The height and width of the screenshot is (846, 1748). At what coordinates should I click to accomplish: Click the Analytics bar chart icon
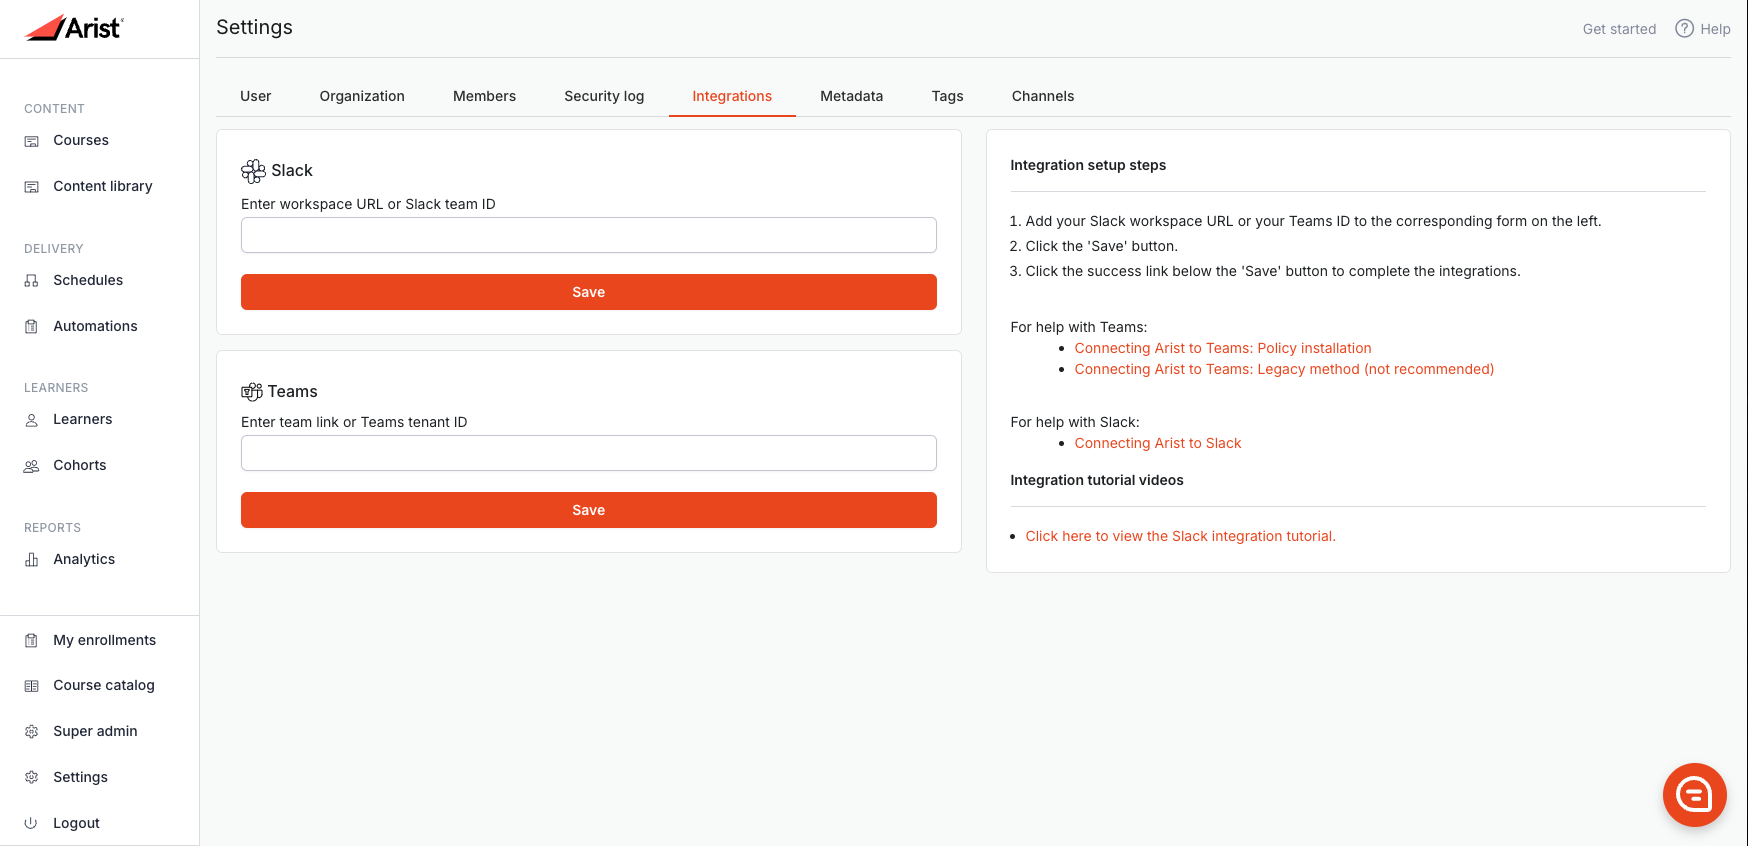pos(31,560)
